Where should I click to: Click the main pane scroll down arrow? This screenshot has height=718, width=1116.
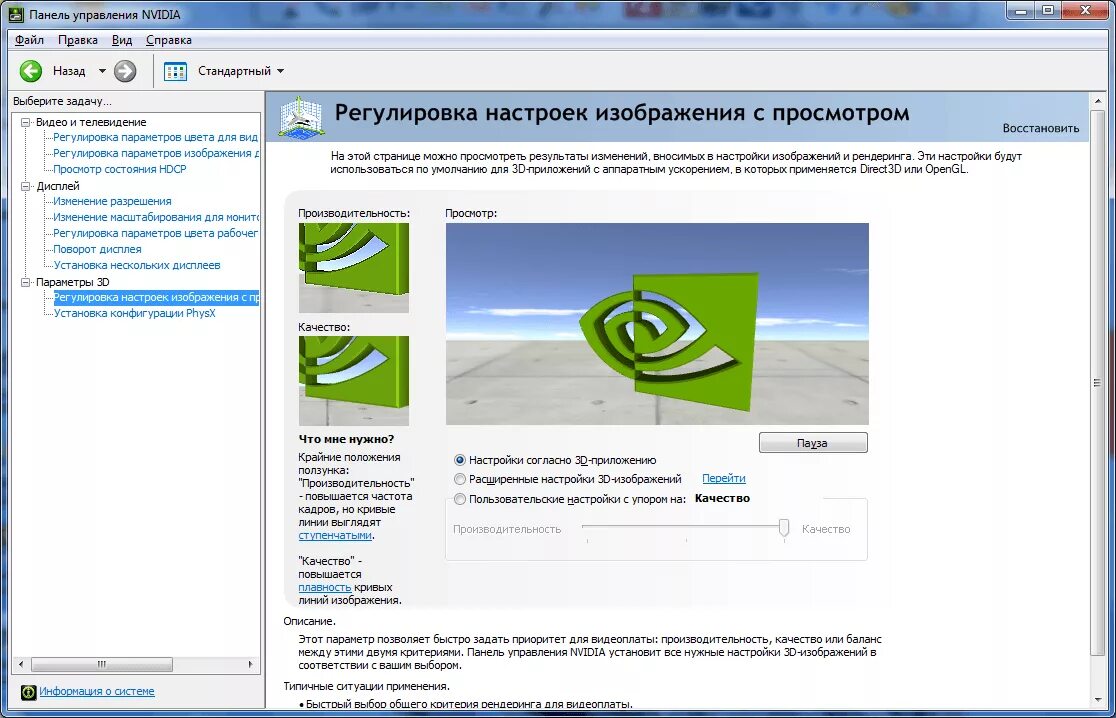[1097, 700]
